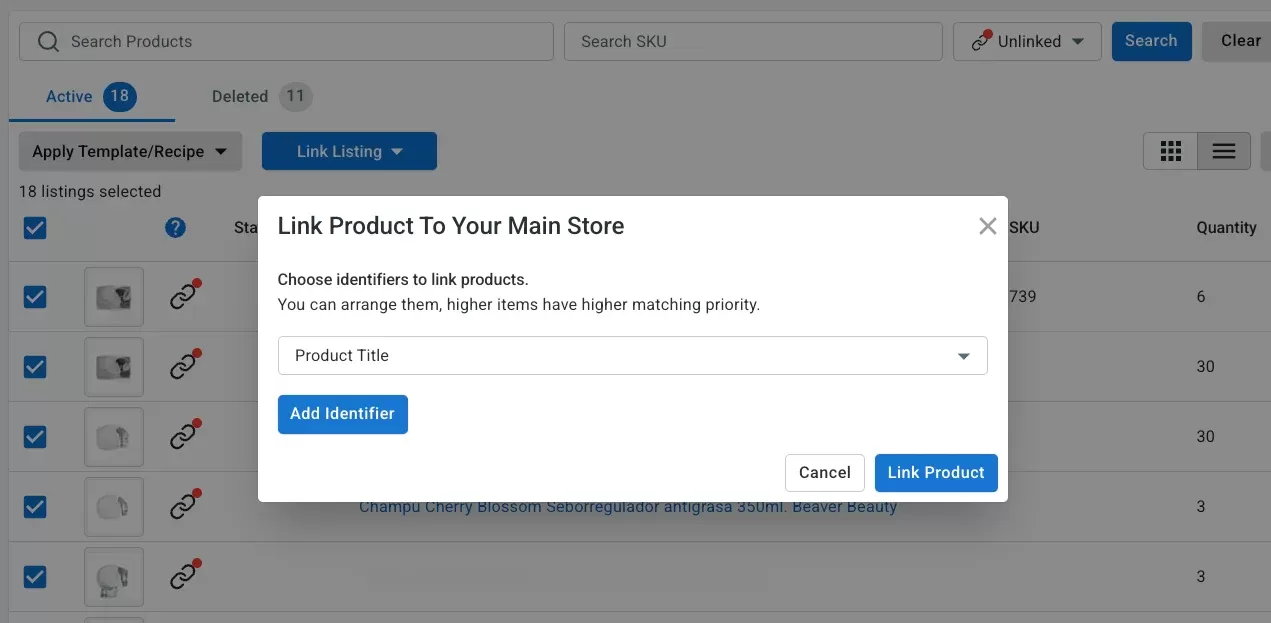
Task: Uncheck the bottom product row checkbox
Action: tap(35, 577)
